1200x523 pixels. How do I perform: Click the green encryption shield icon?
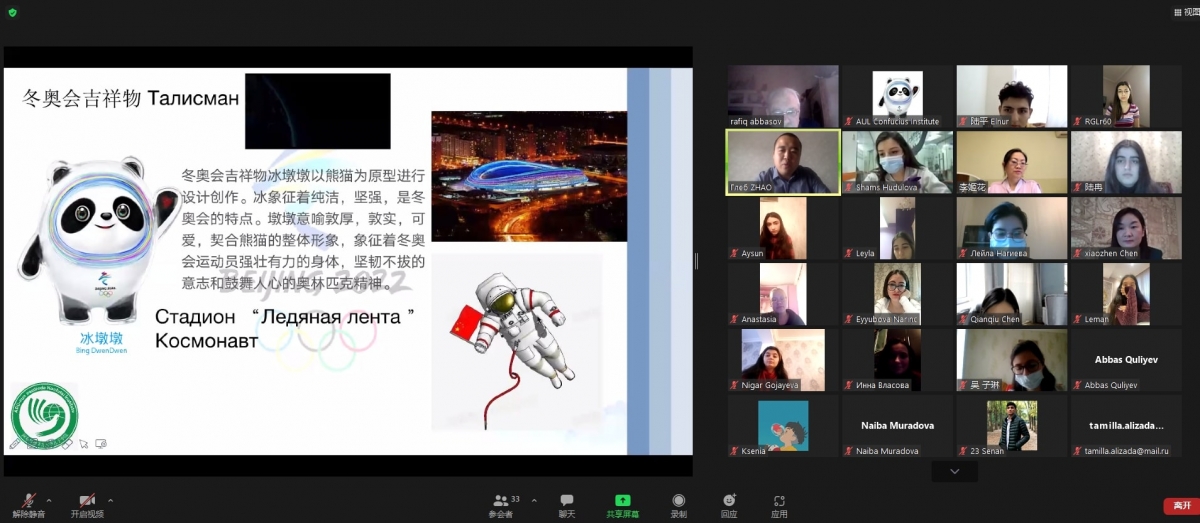[x=12, y=12]
